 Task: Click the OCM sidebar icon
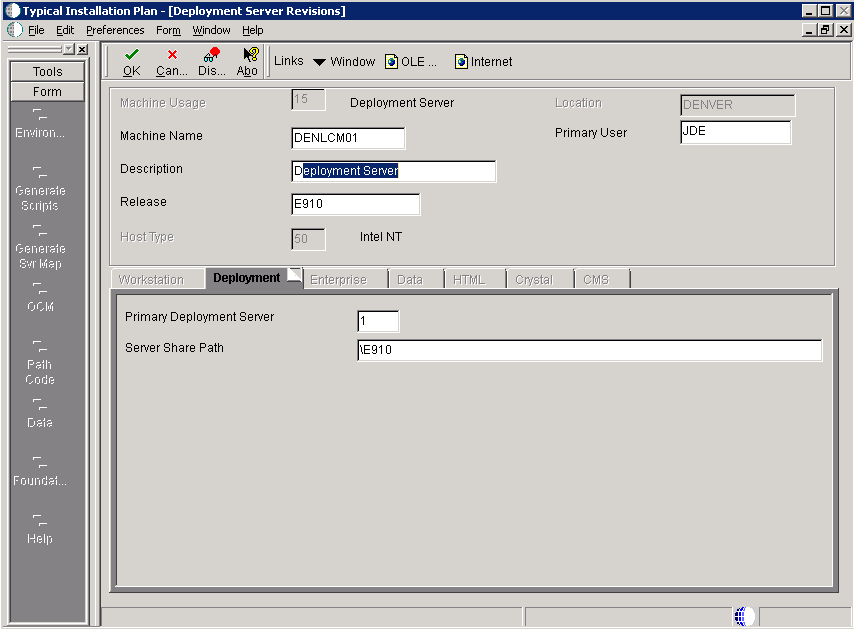39,288
